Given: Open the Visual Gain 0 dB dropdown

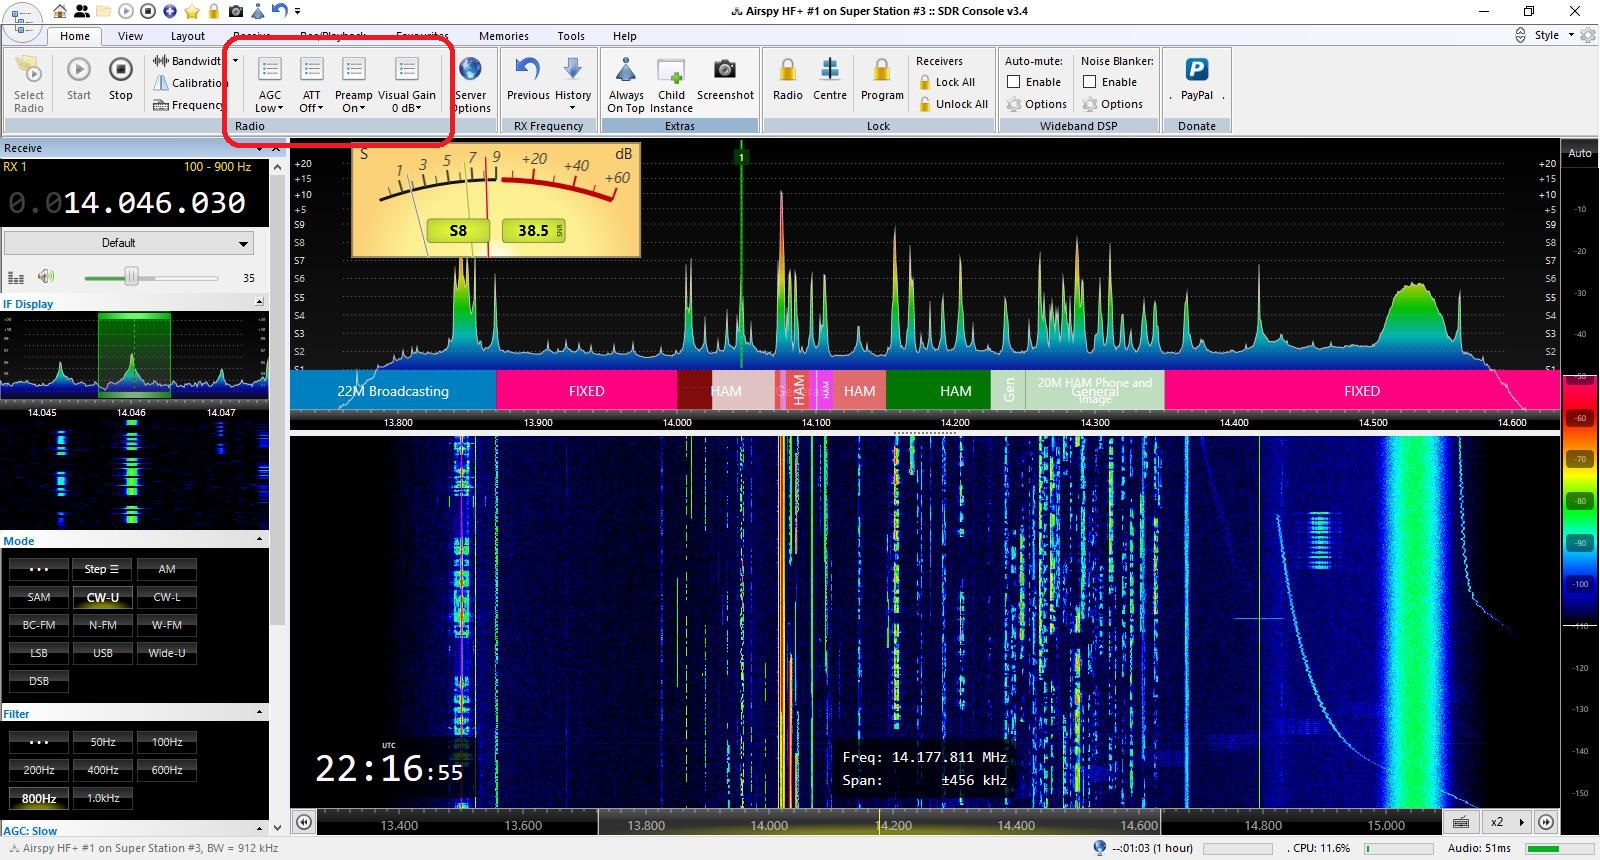Looking at the screenshot, I should pyautogui.click(x=407, y=108).
